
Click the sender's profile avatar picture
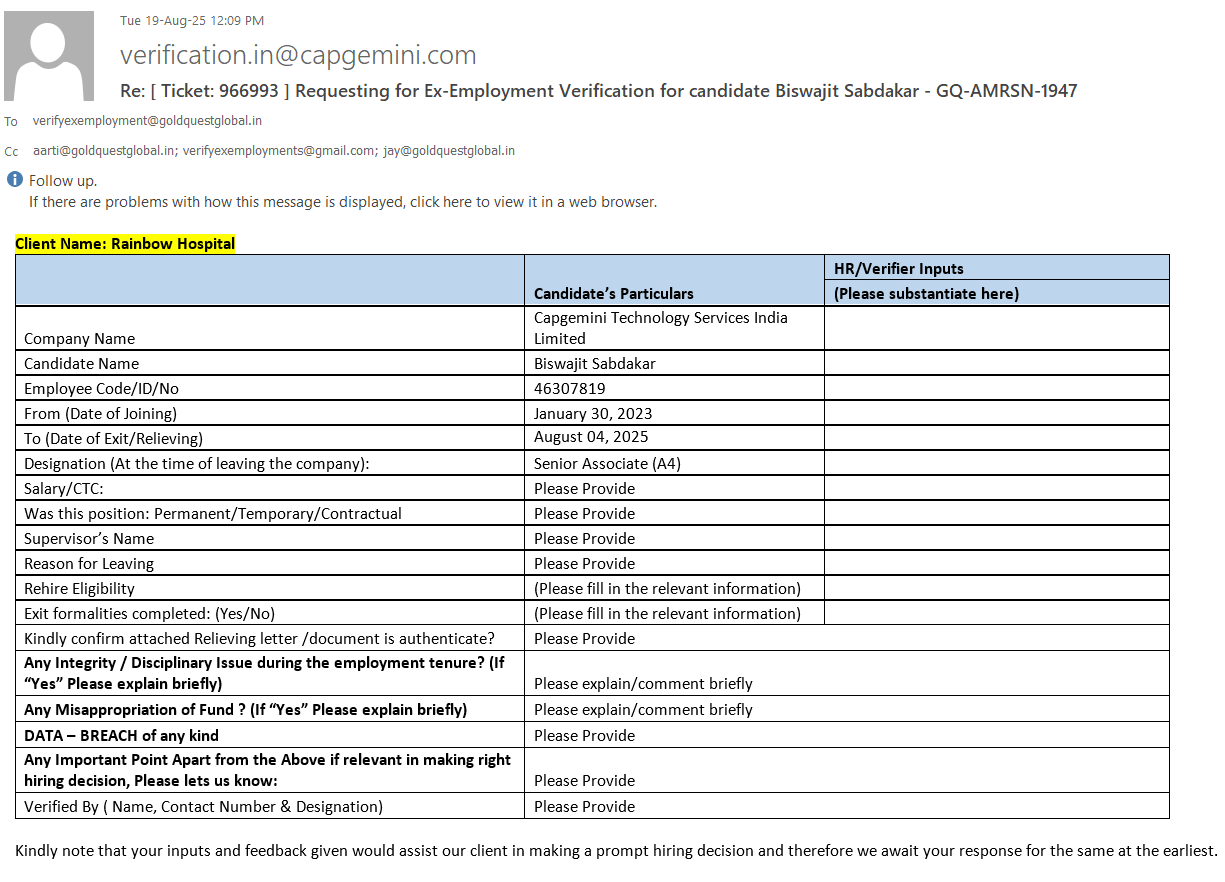pos(49,56)
